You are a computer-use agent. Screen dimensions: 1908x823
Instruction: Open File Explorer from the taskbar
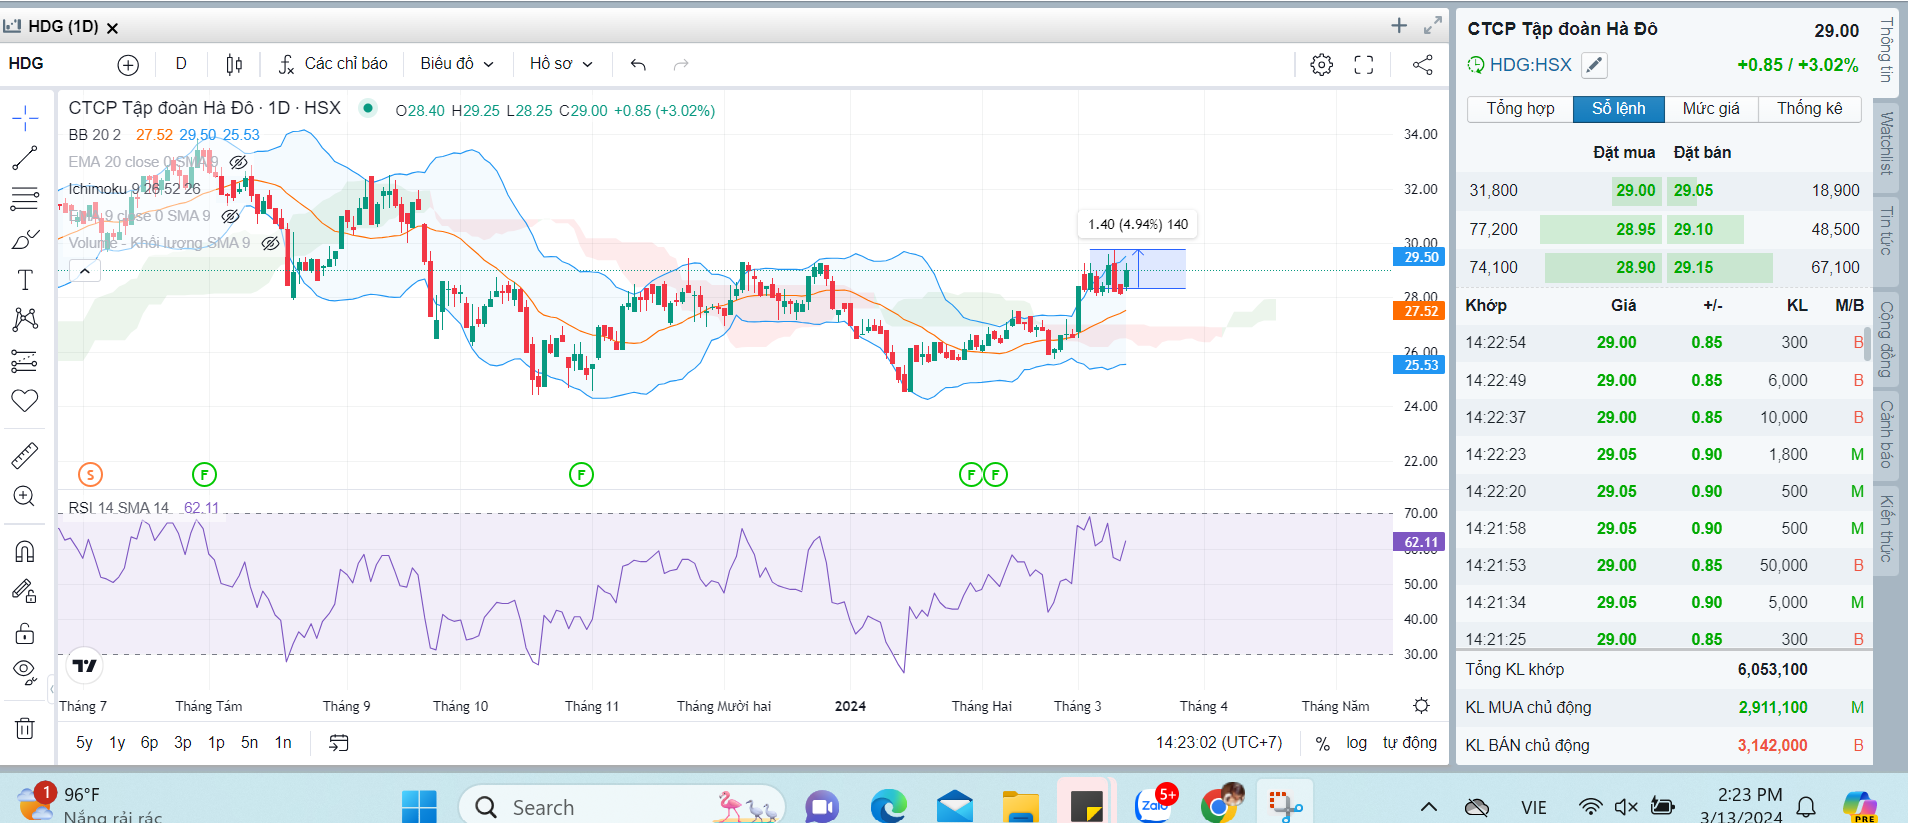[1021, 805]
